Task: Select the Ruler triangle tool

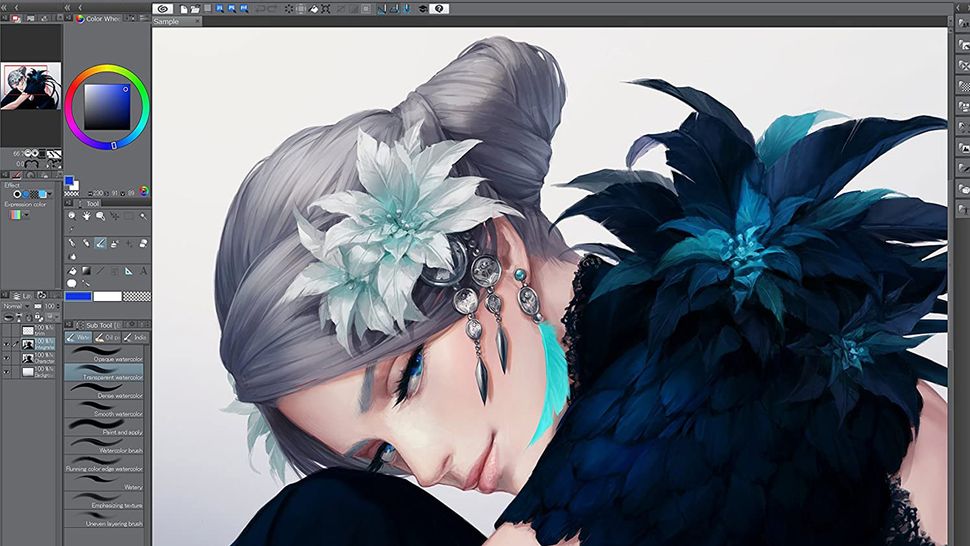Action: pos(129,271)
